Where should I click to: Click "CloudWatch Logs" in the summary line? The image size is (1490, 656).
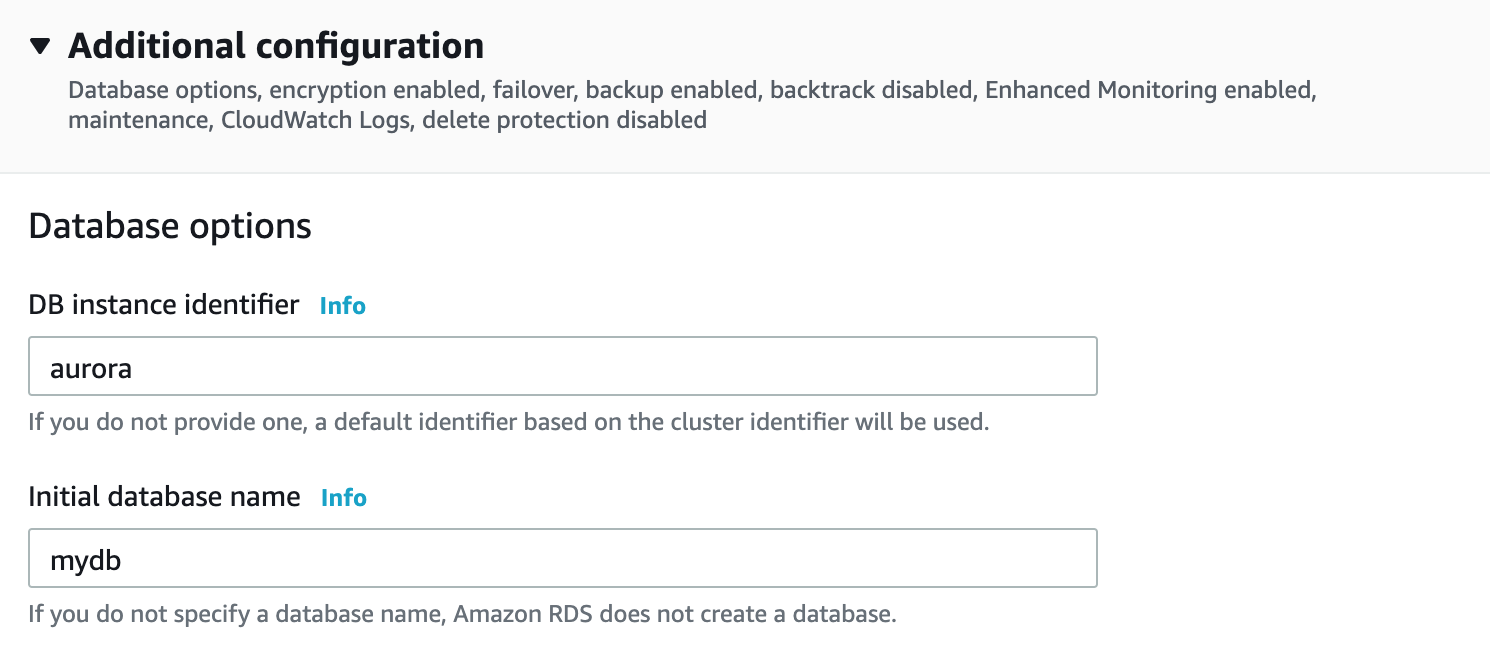(x=305, y=120)
